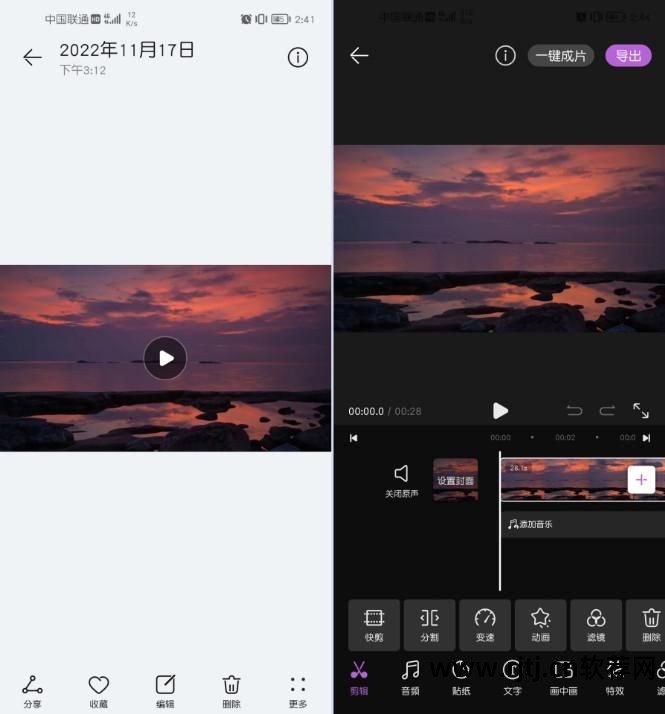Select the 快剪 quick cut tool
Screen dimensions: 665x714
coord(374,625)
